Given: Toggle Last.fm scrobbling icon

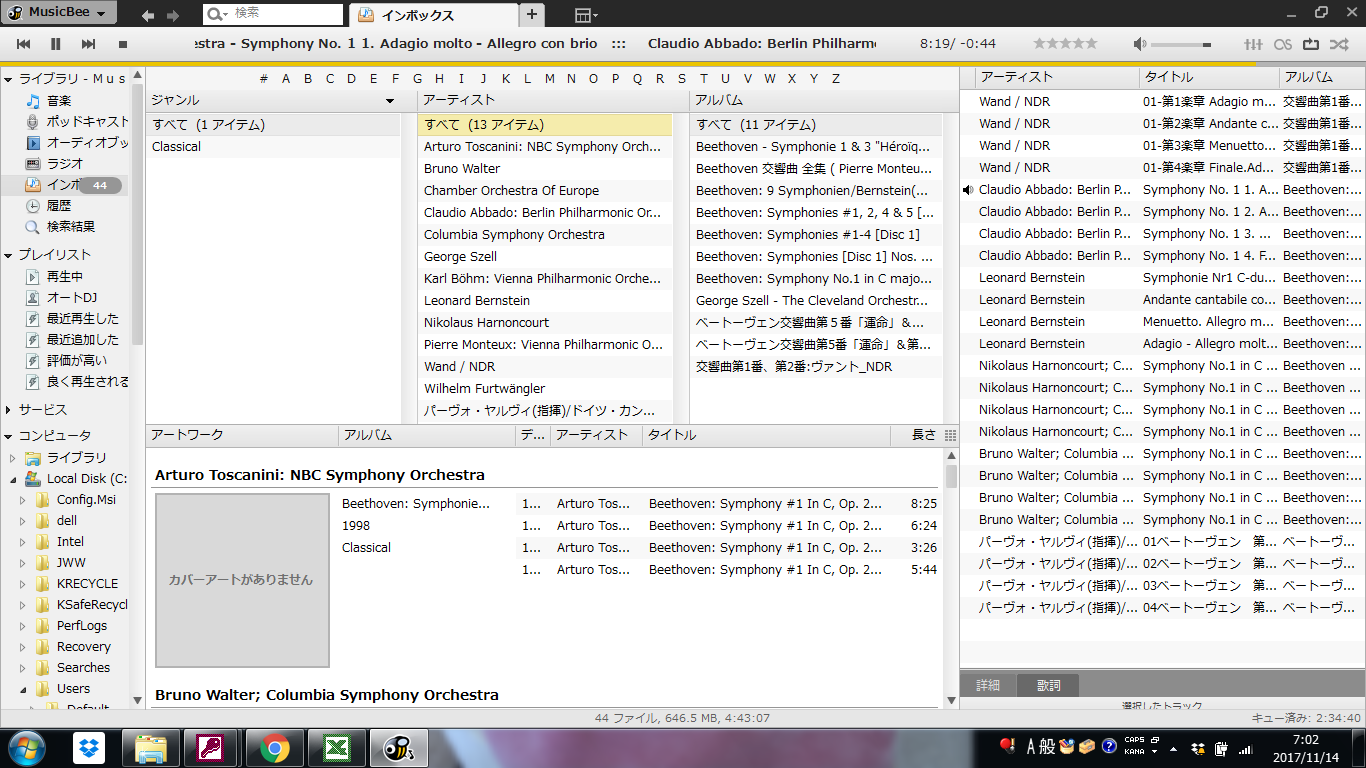Looking at the screenshot, I should [x=1283, y=44].
